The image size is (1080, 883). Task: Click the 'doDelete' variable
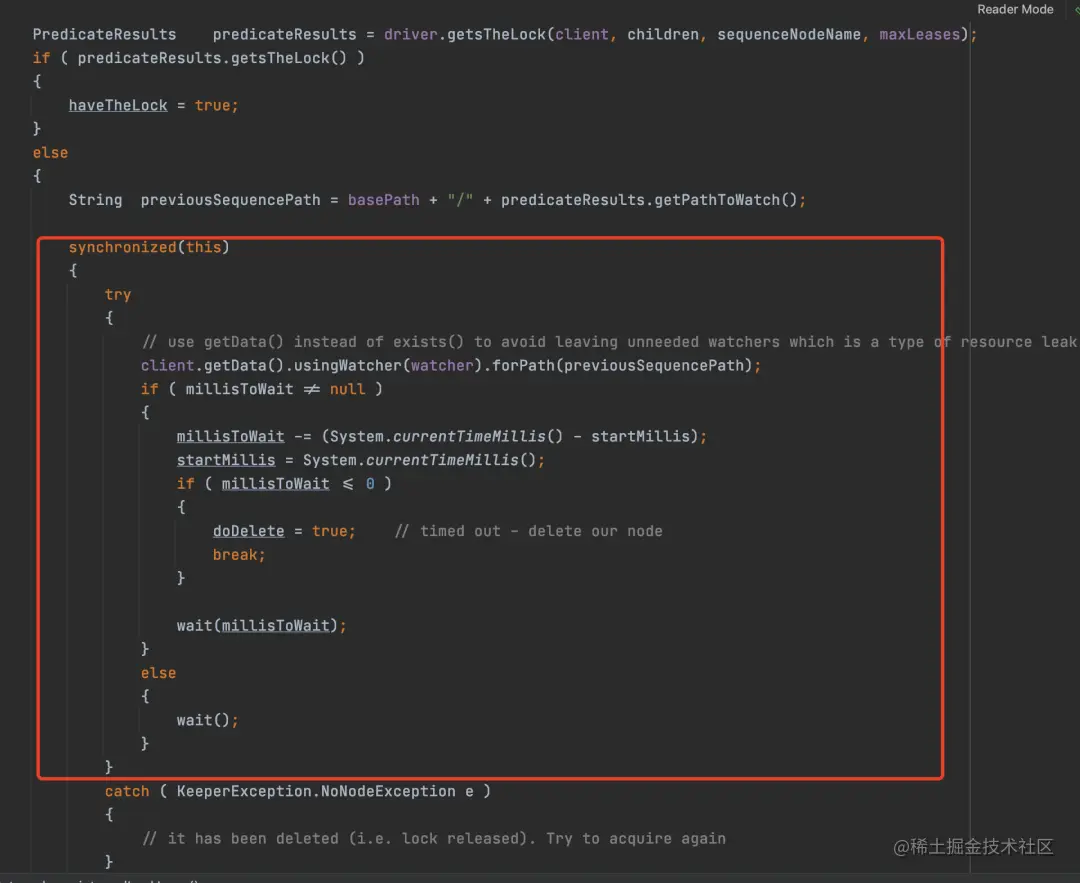point(249,531)
